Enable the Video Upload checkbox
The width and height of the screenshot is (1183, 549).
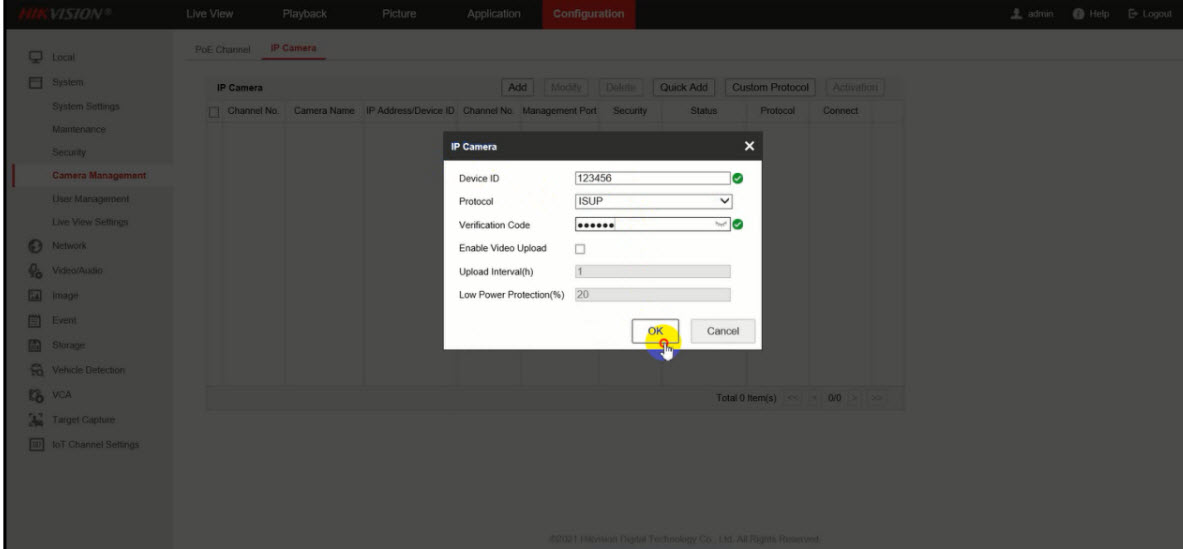point(580,249)
